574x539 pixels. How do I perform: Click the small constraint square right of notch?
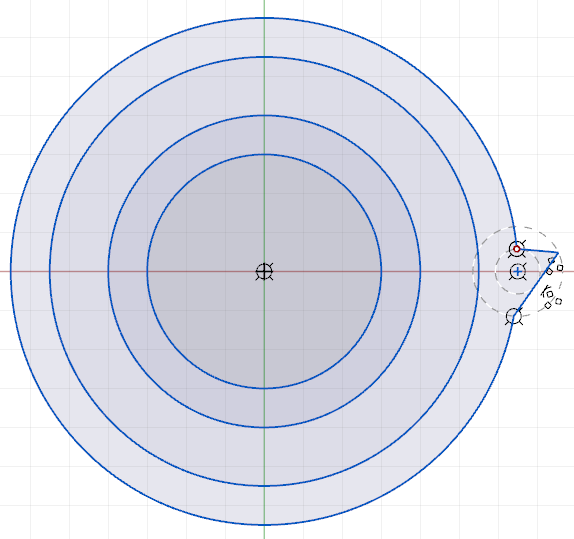coord(560,268)
